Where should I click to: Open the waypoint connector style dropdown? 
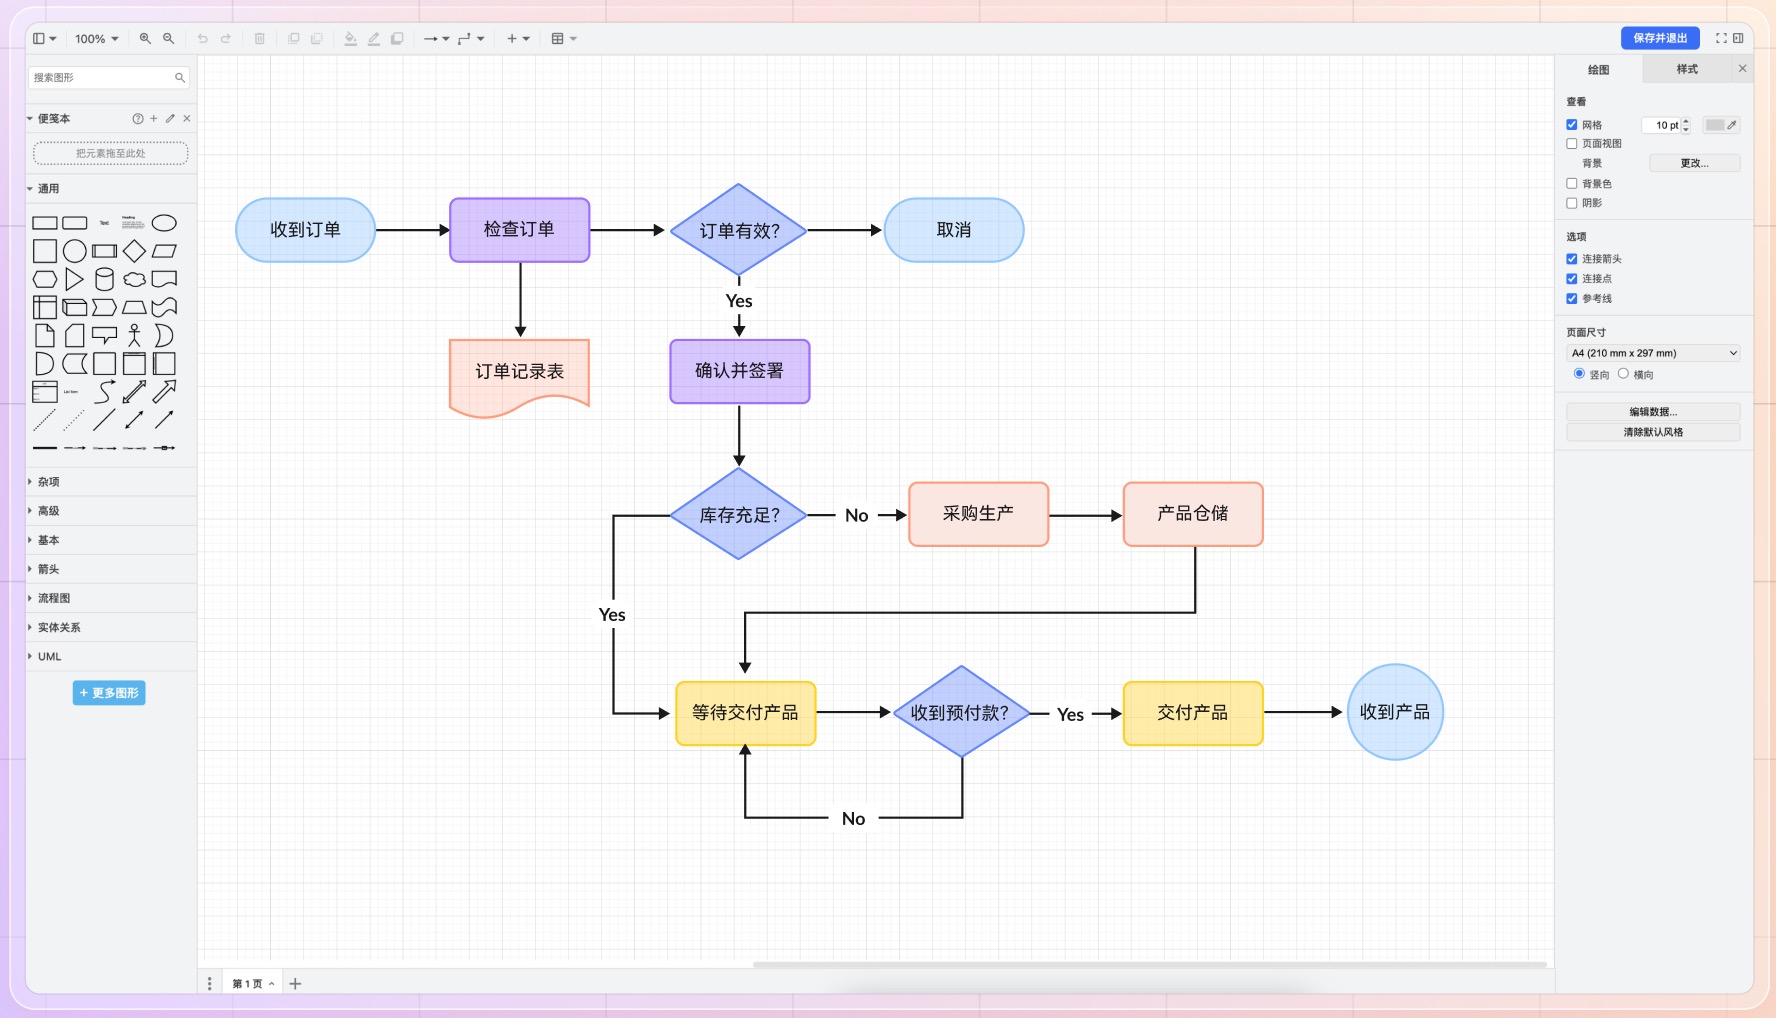(x=471, y=39)
